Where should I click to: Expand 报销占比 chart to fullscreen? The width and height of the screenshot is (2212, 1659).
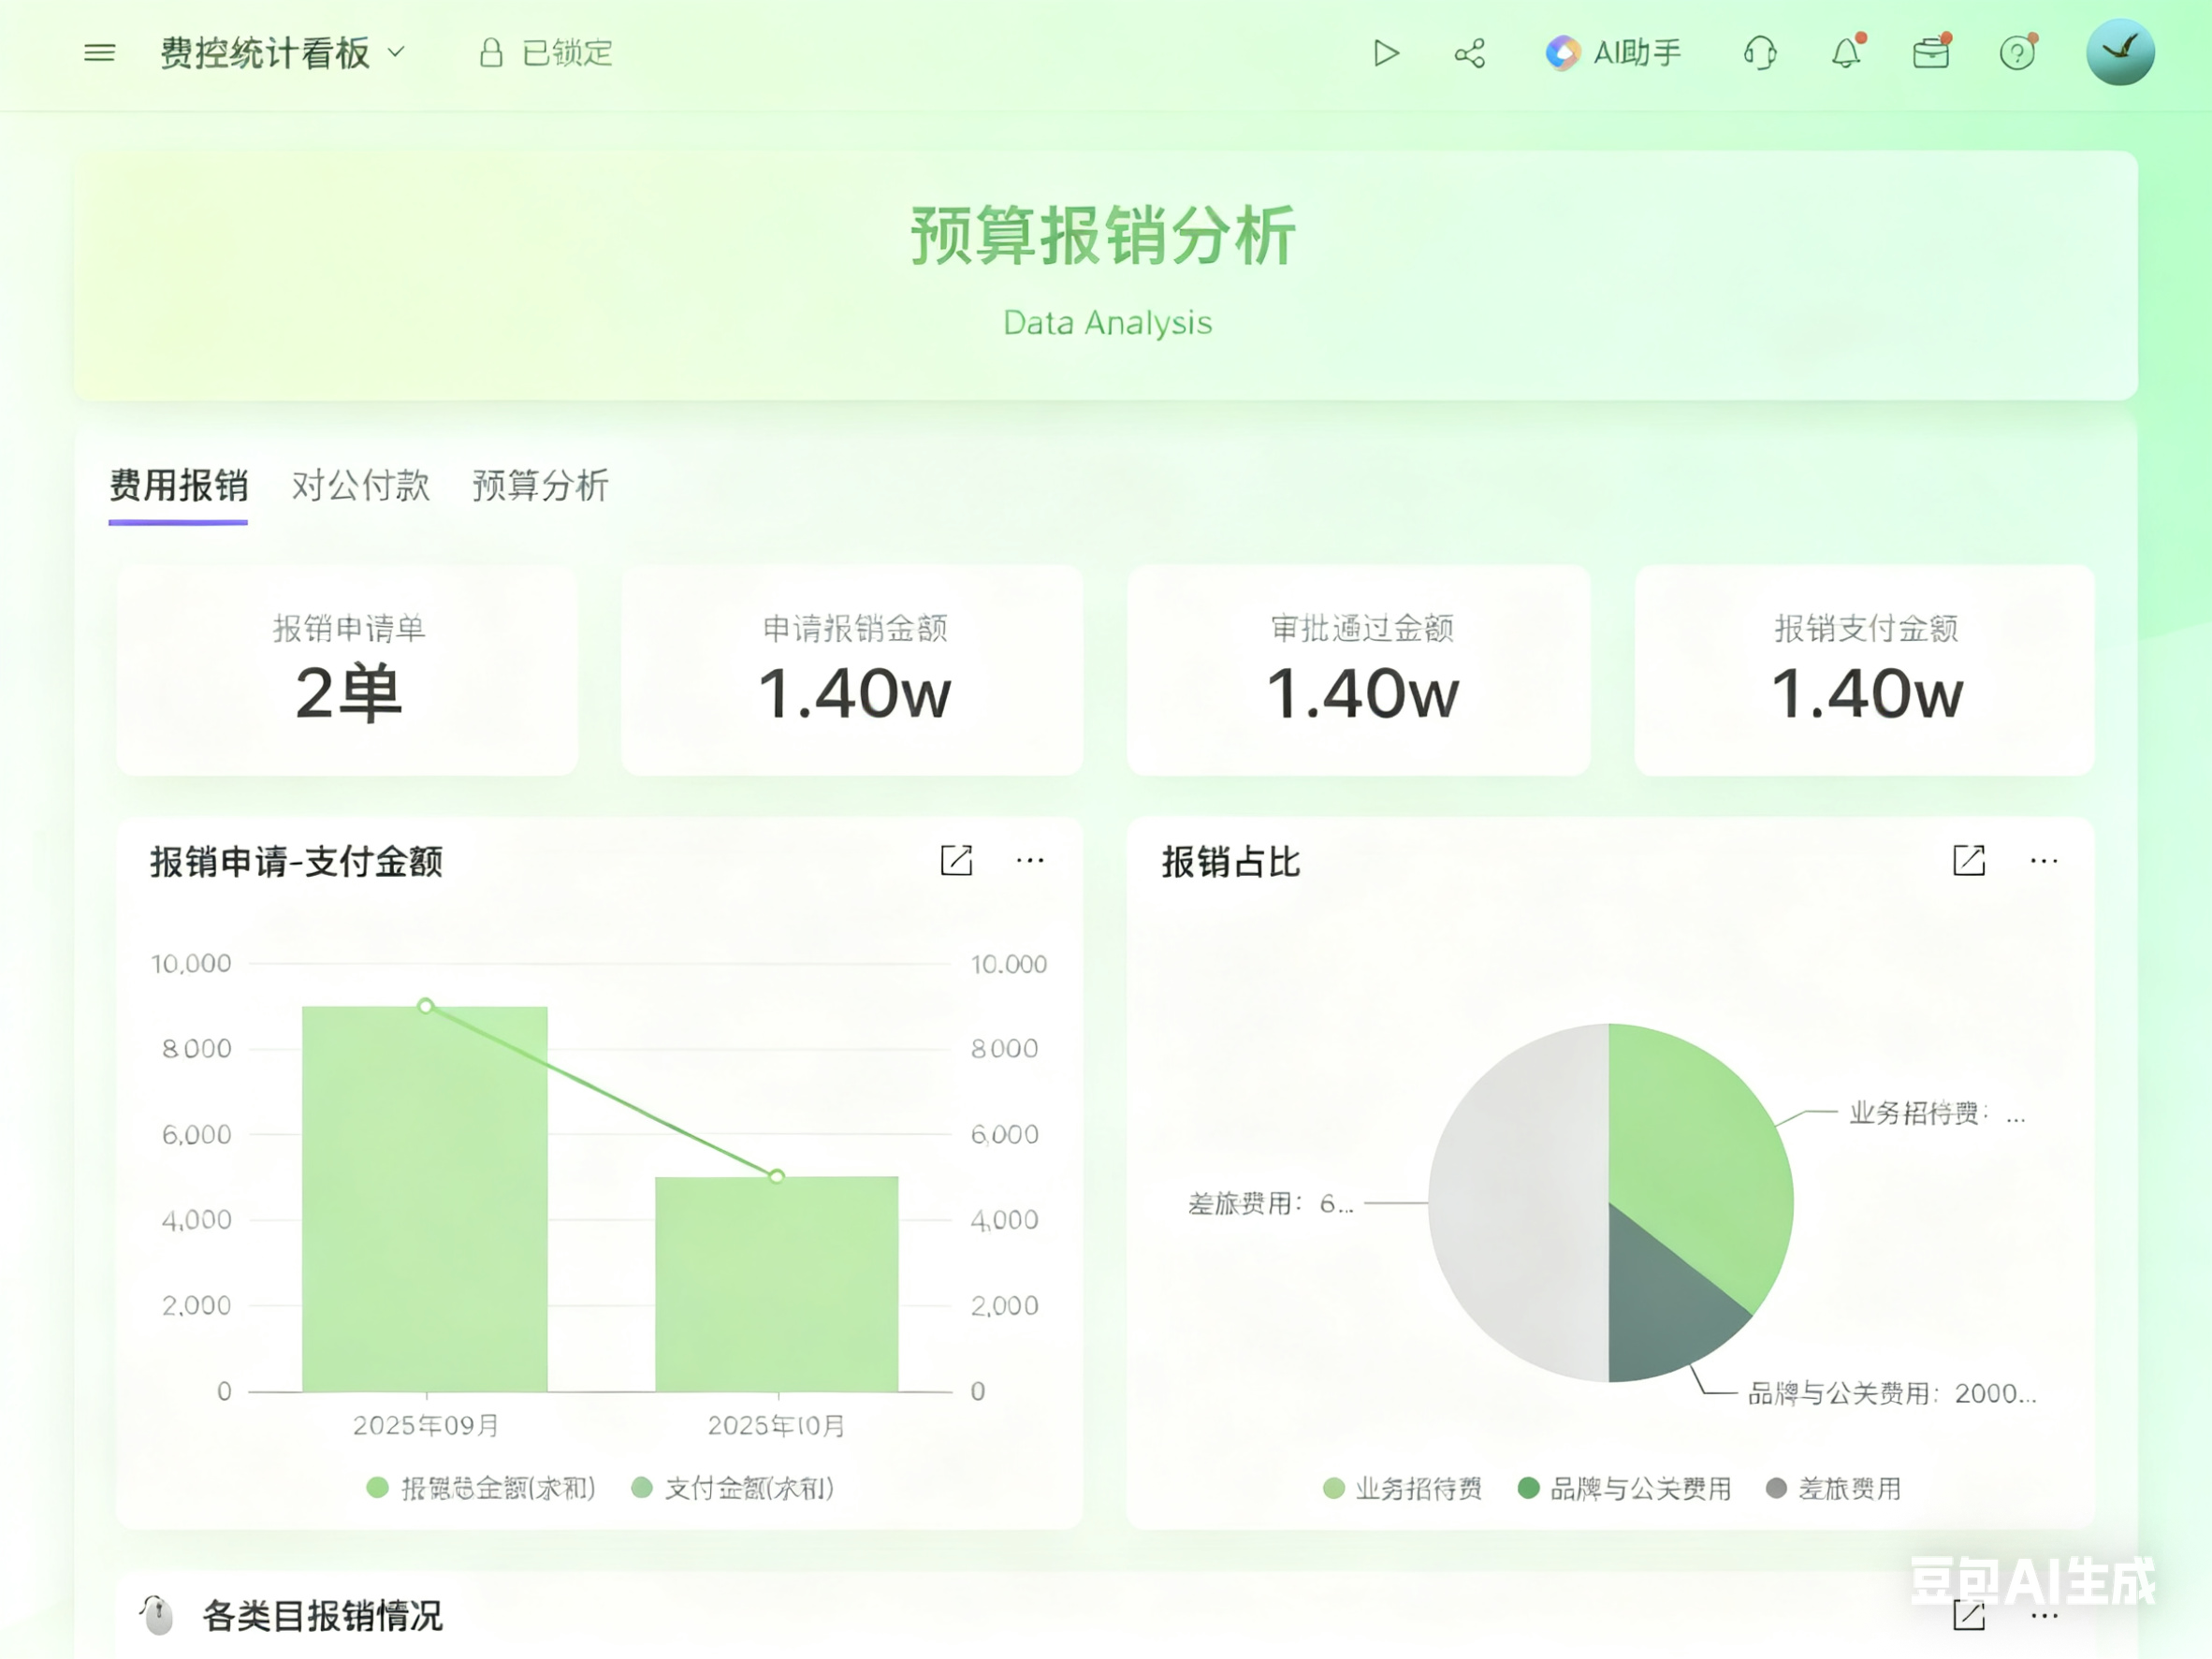click(x=1968, y=861)
